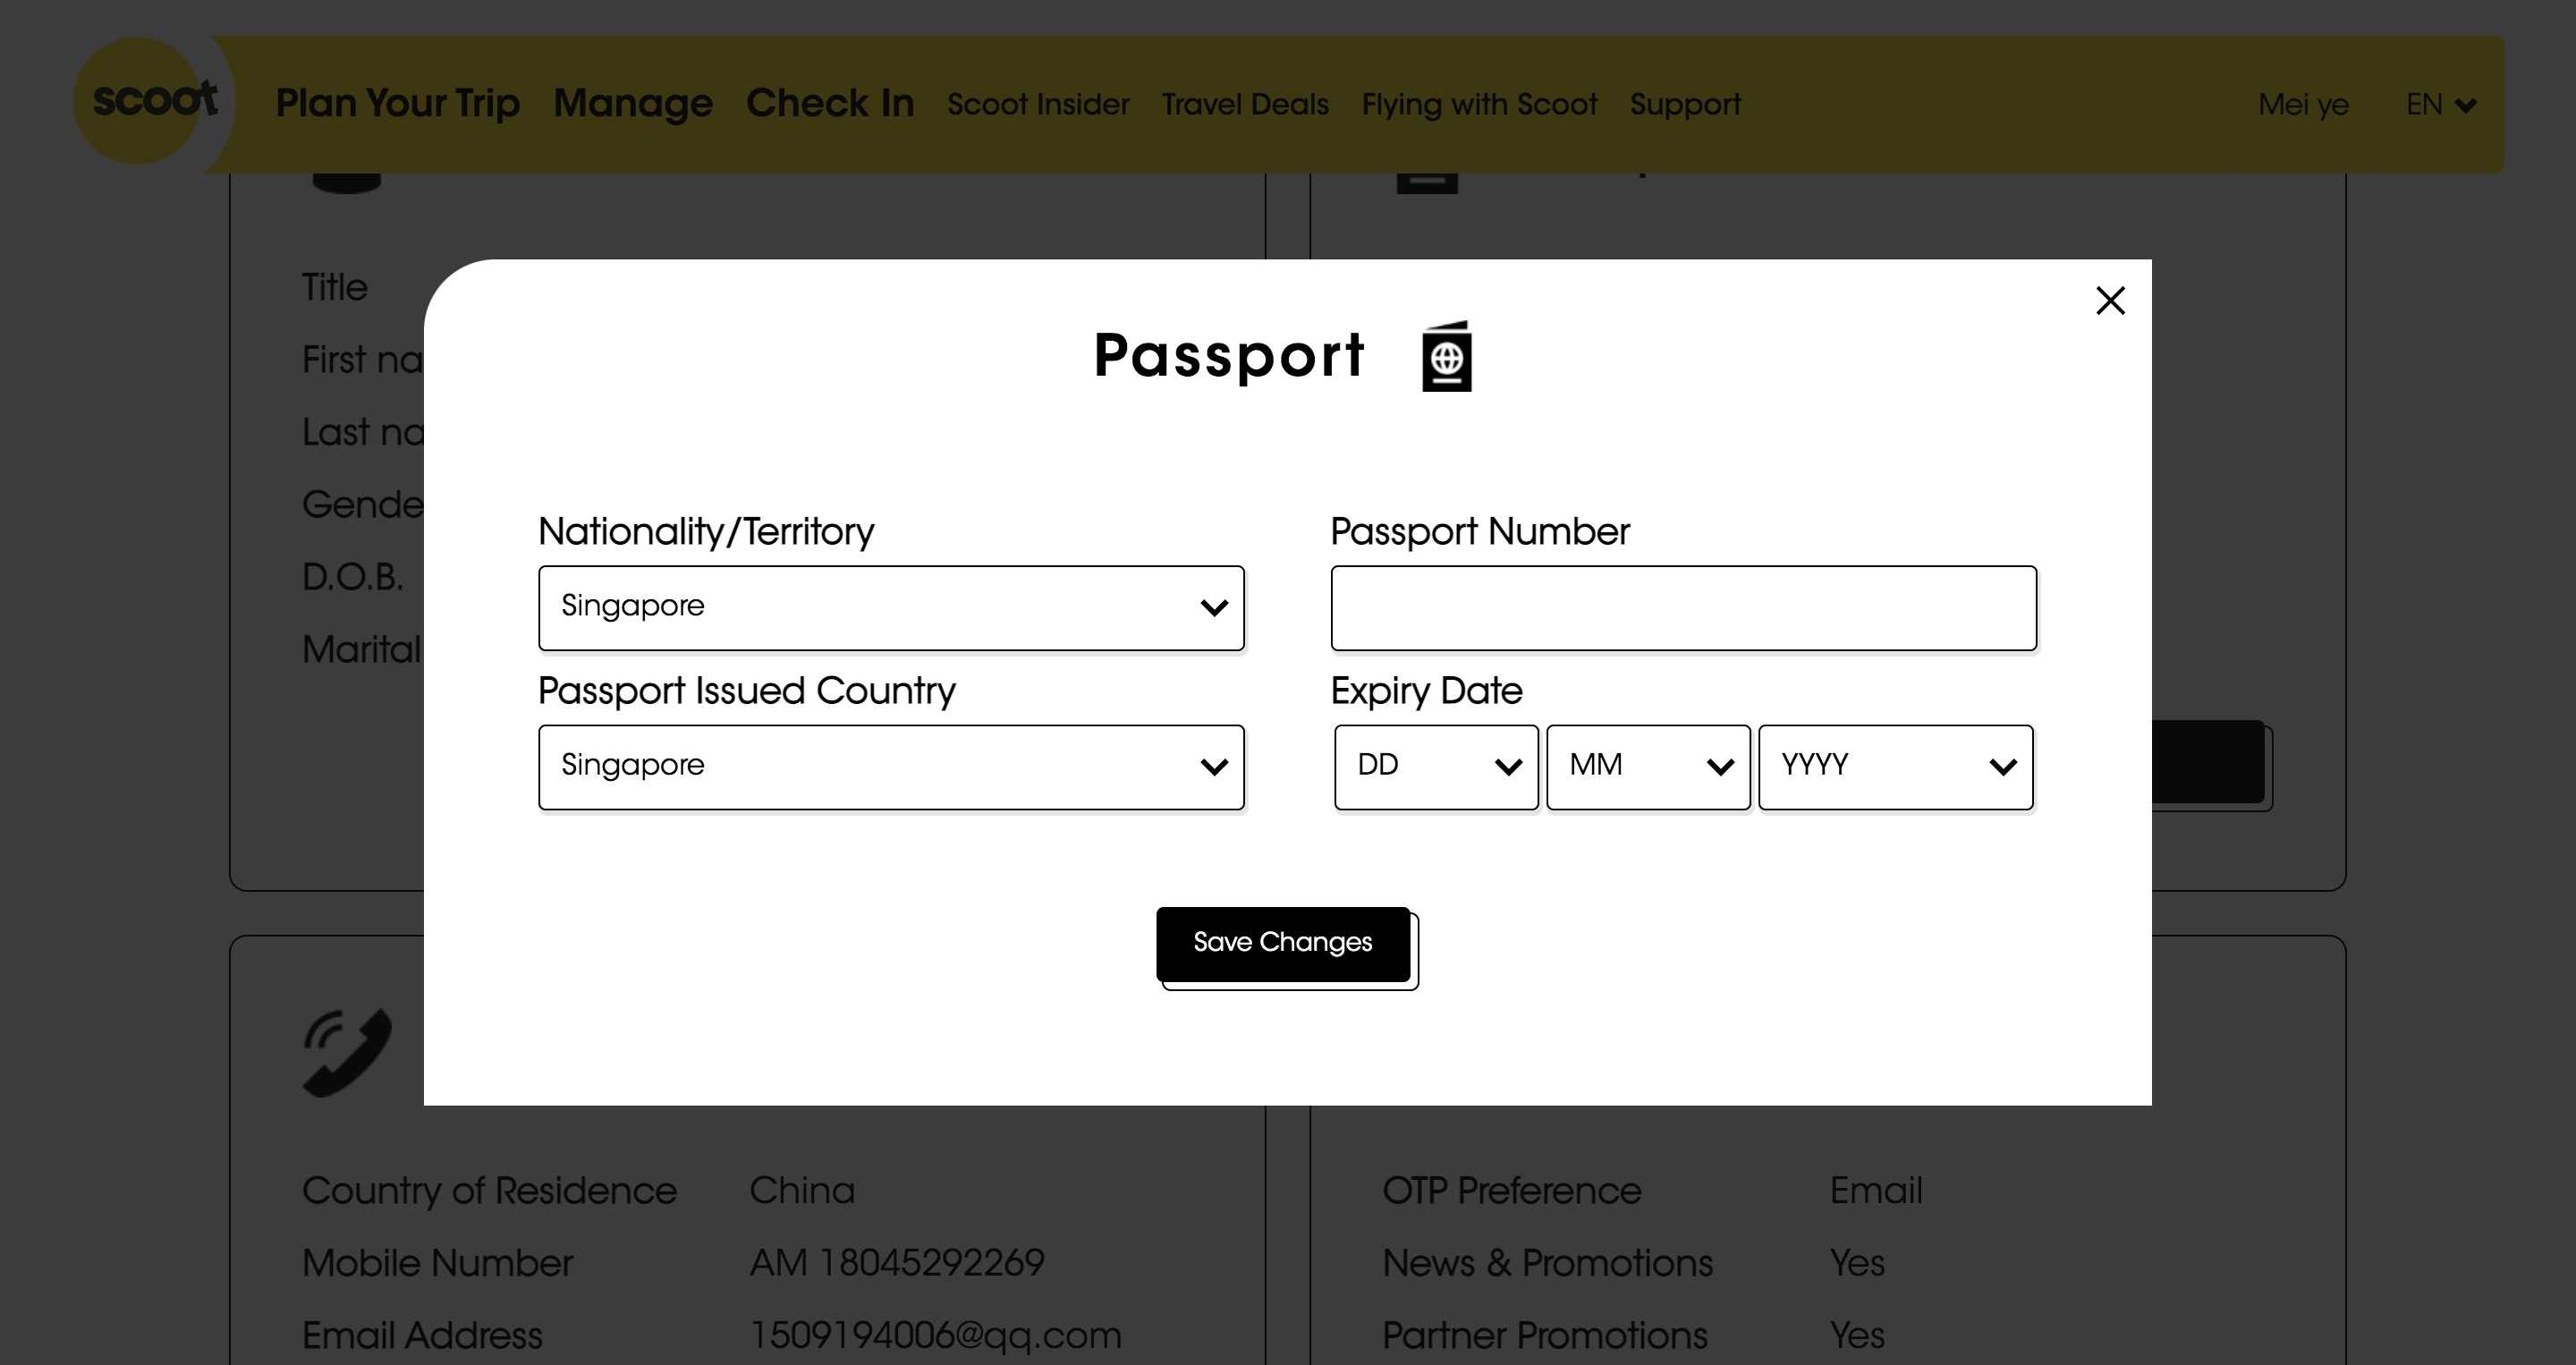Click the email address 1509194006@qq.com
The height and width of the screenshot is (1365, 2576).
click(x=936, y=1335)
